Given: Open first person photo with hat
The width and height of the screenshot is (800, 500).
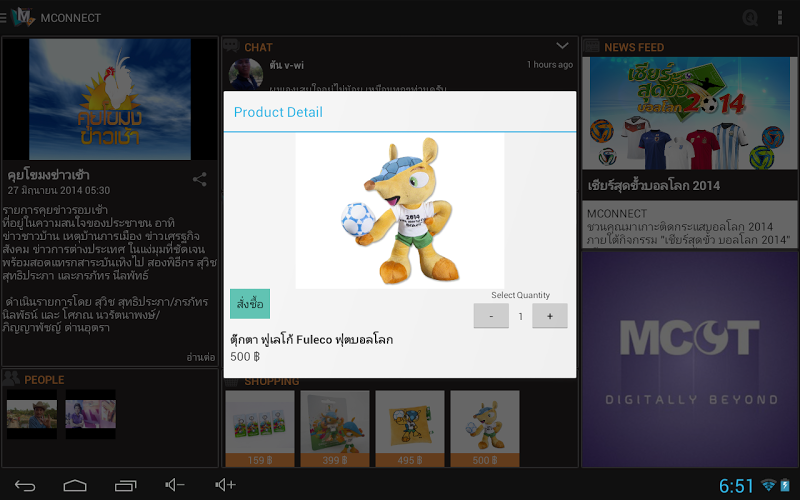Looking at the screenshot, I should coord(32,414).
